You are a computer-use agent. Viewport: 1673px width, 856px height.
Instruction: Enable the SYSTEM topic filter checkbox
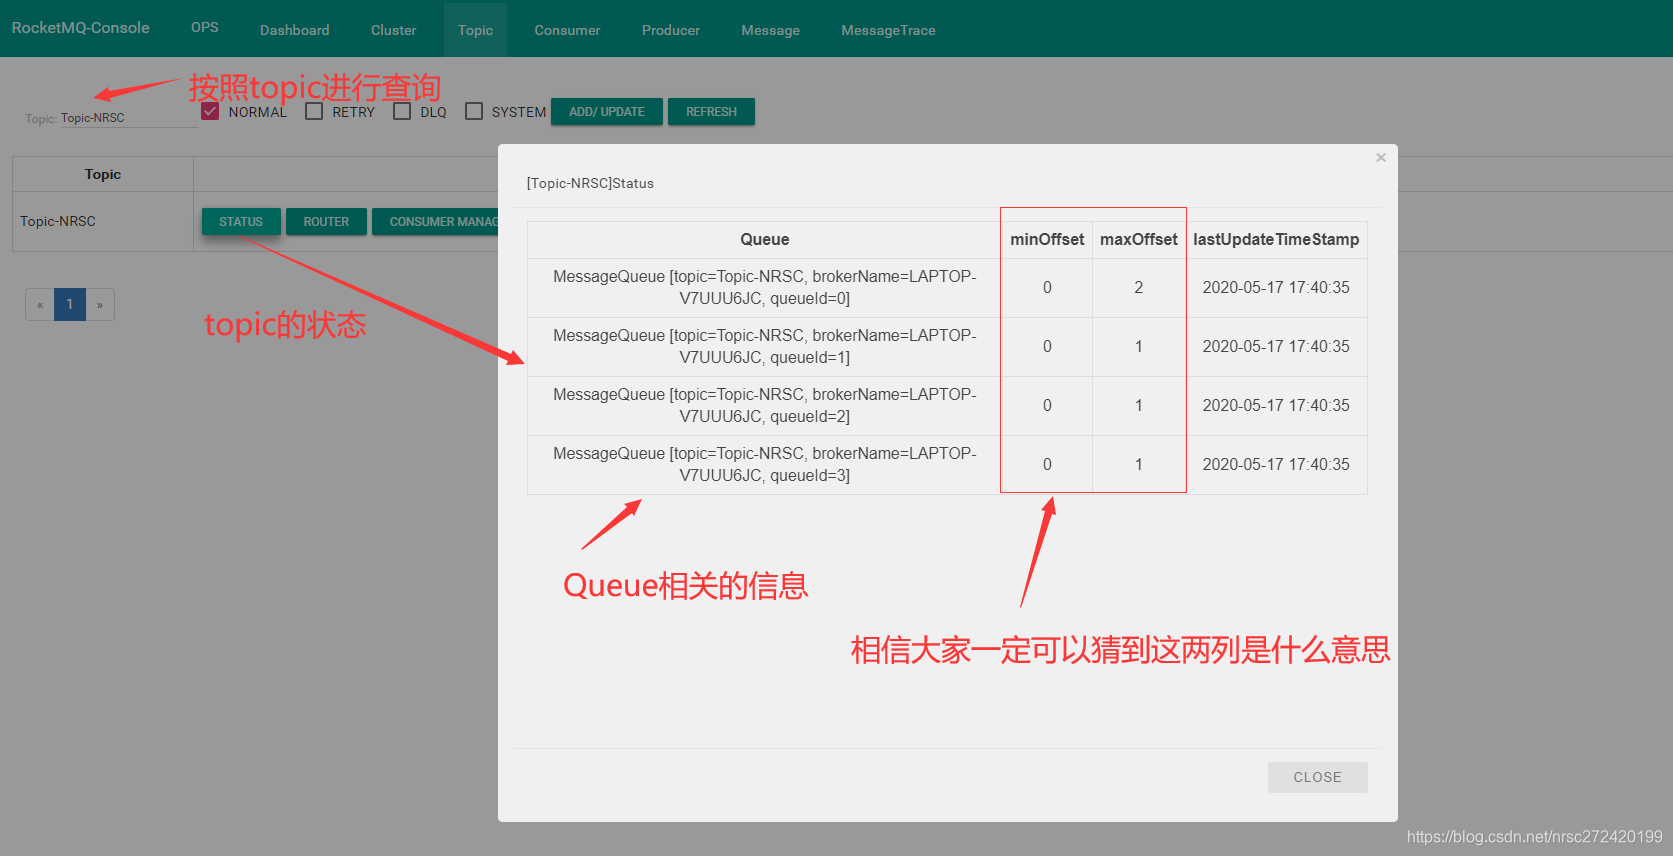pyautogui.click(x=474, y=111)
